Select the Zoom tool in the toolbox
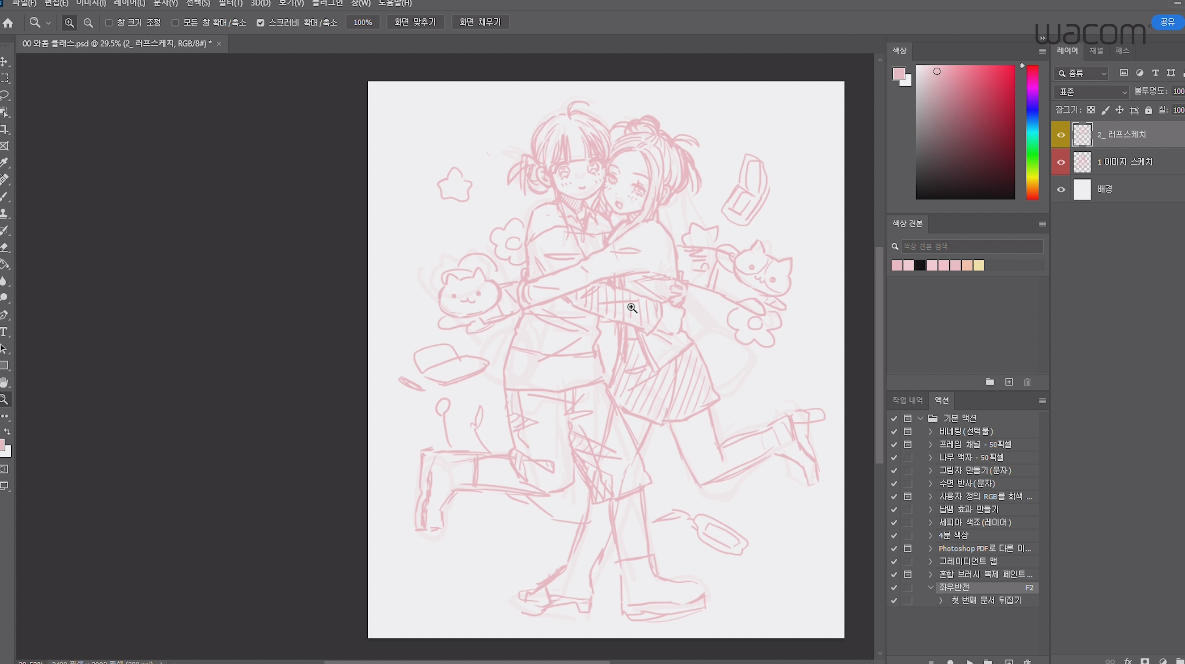This screenshot has width=1185, height=664. point(4,400)
